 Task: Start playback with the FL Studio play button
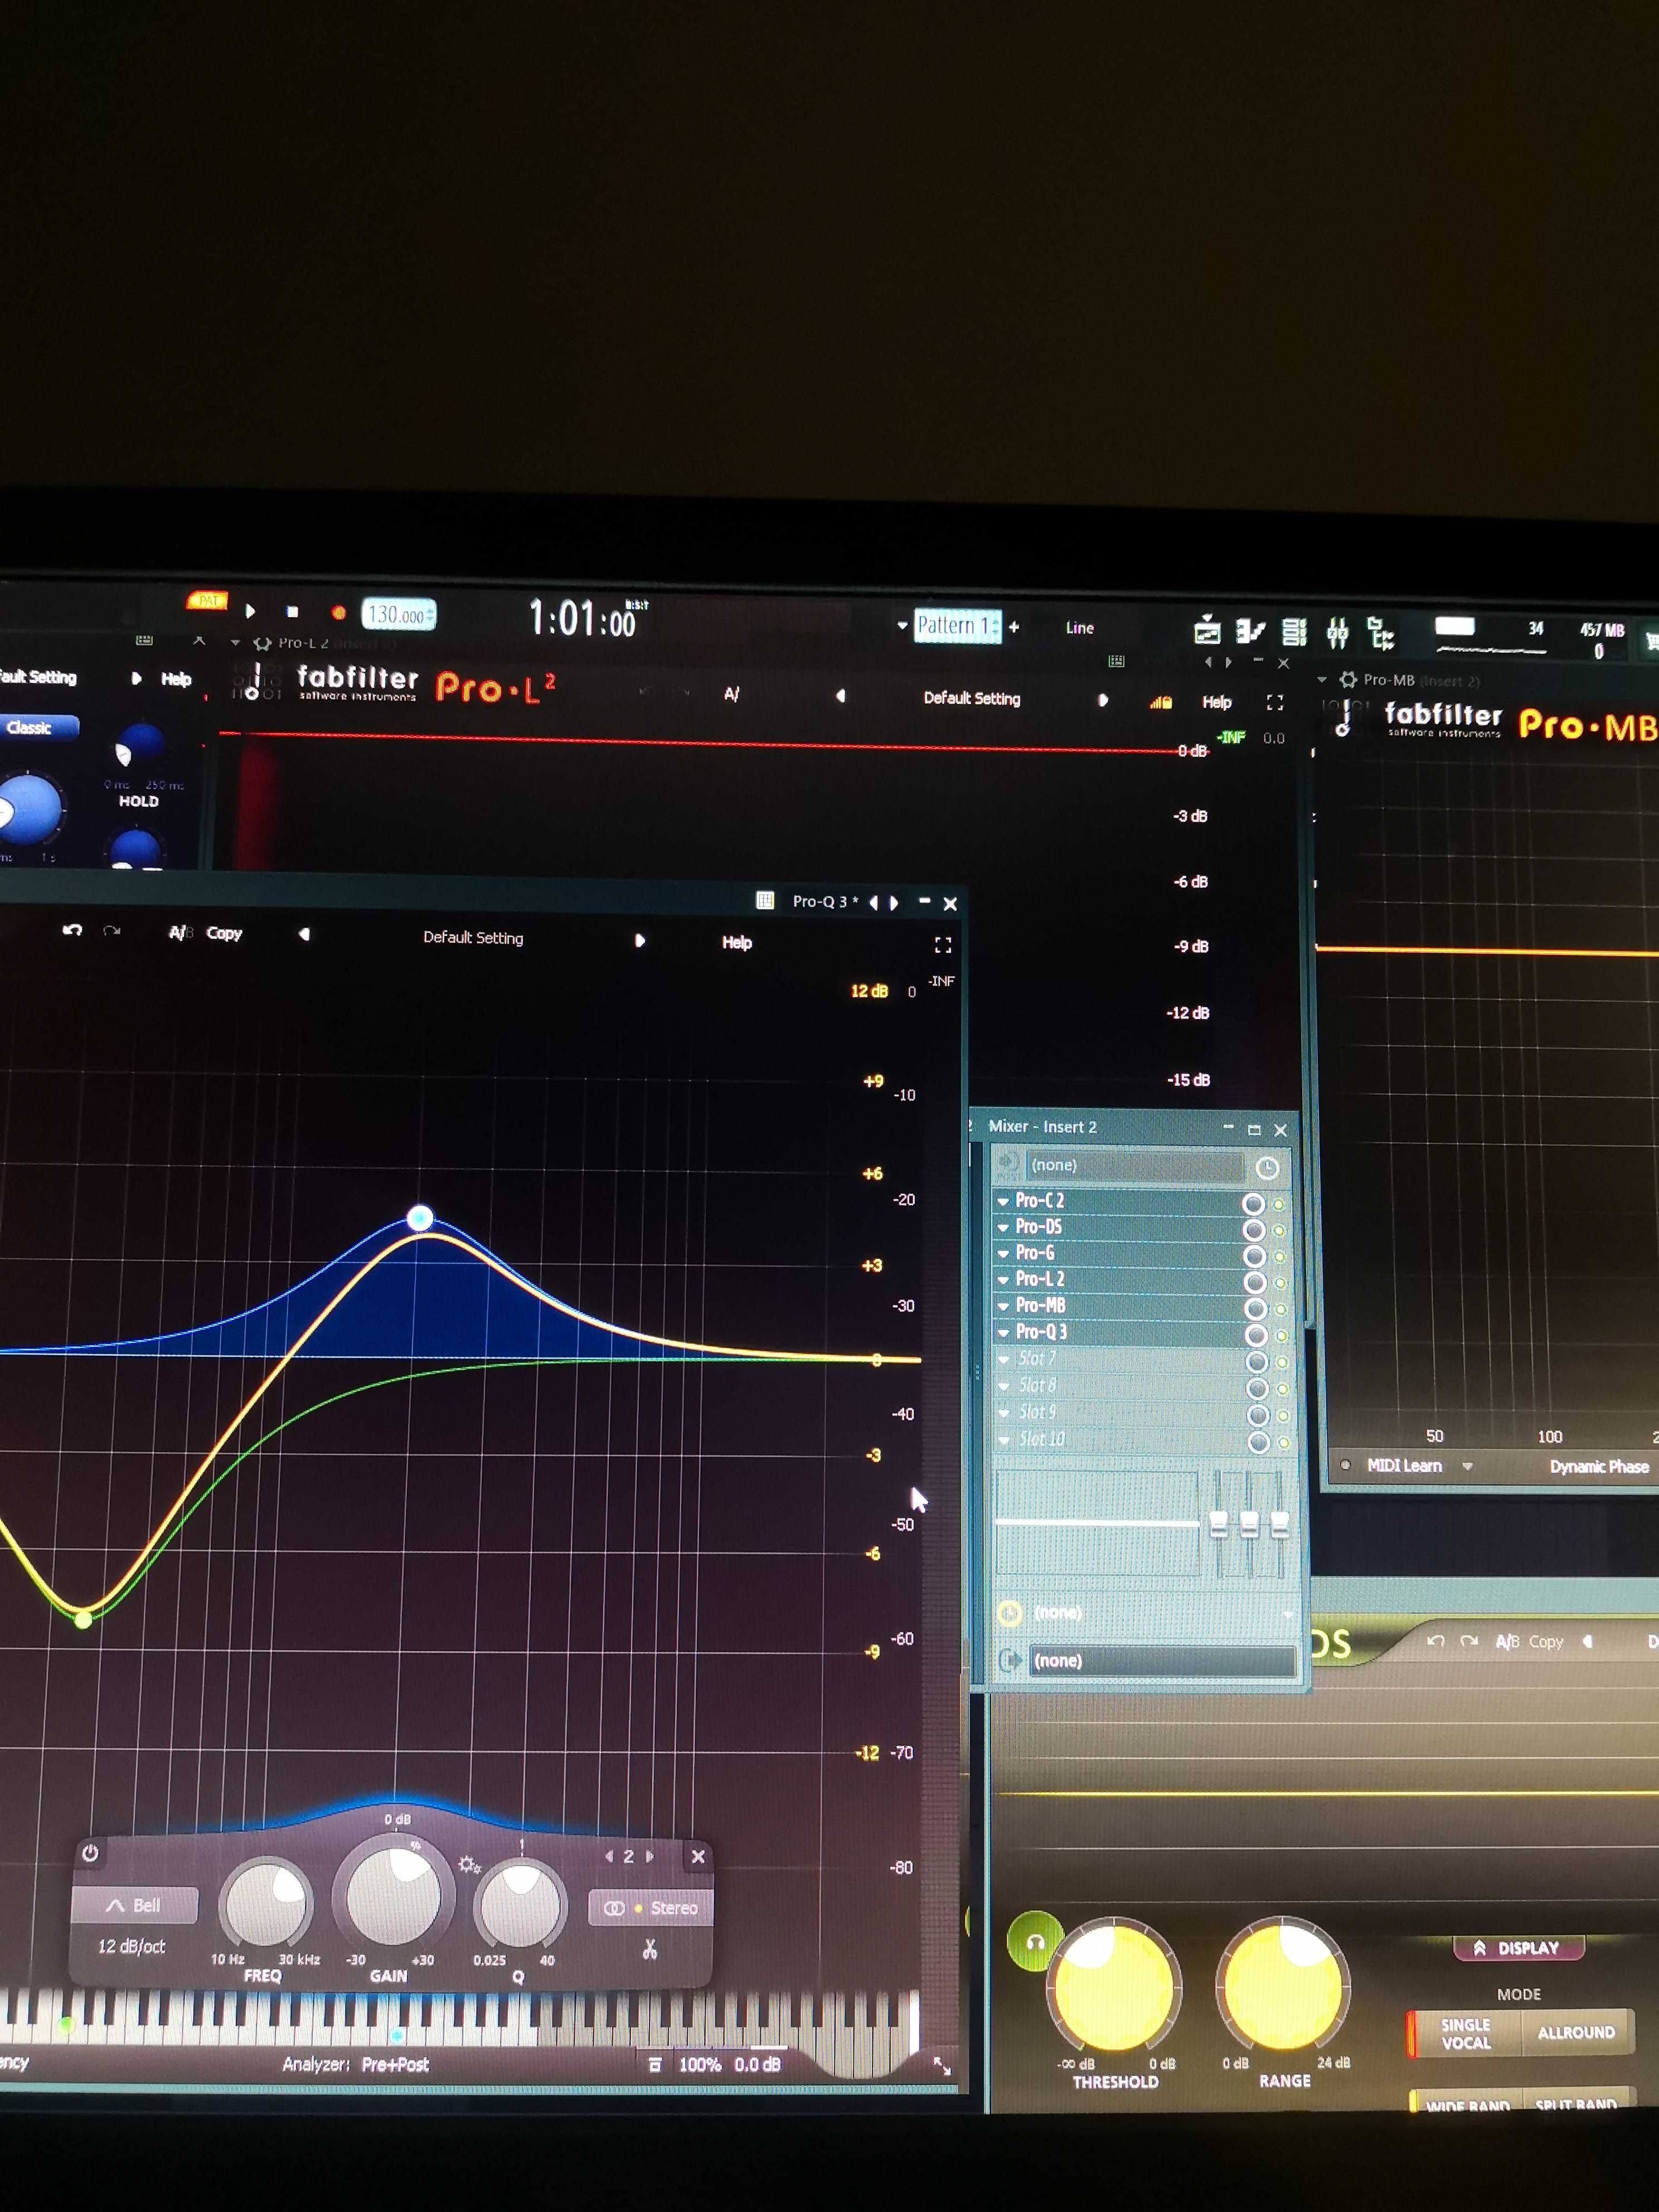coord(250,610)
